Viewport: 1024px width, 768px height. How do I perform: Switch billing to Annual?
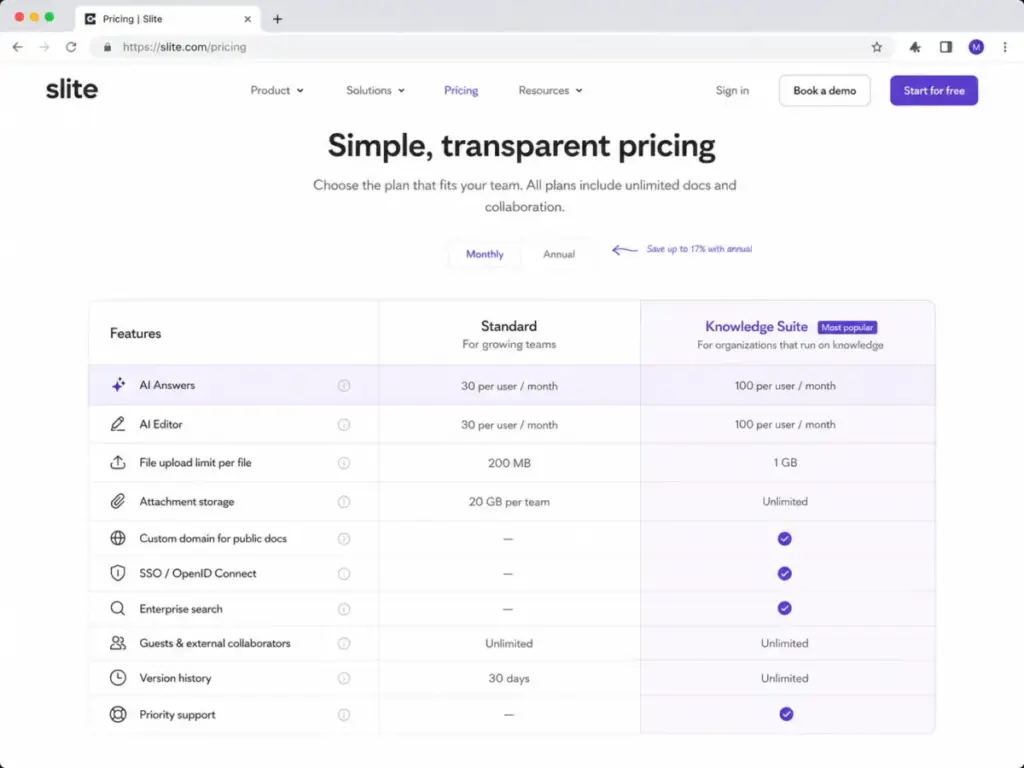coord(559,254)
